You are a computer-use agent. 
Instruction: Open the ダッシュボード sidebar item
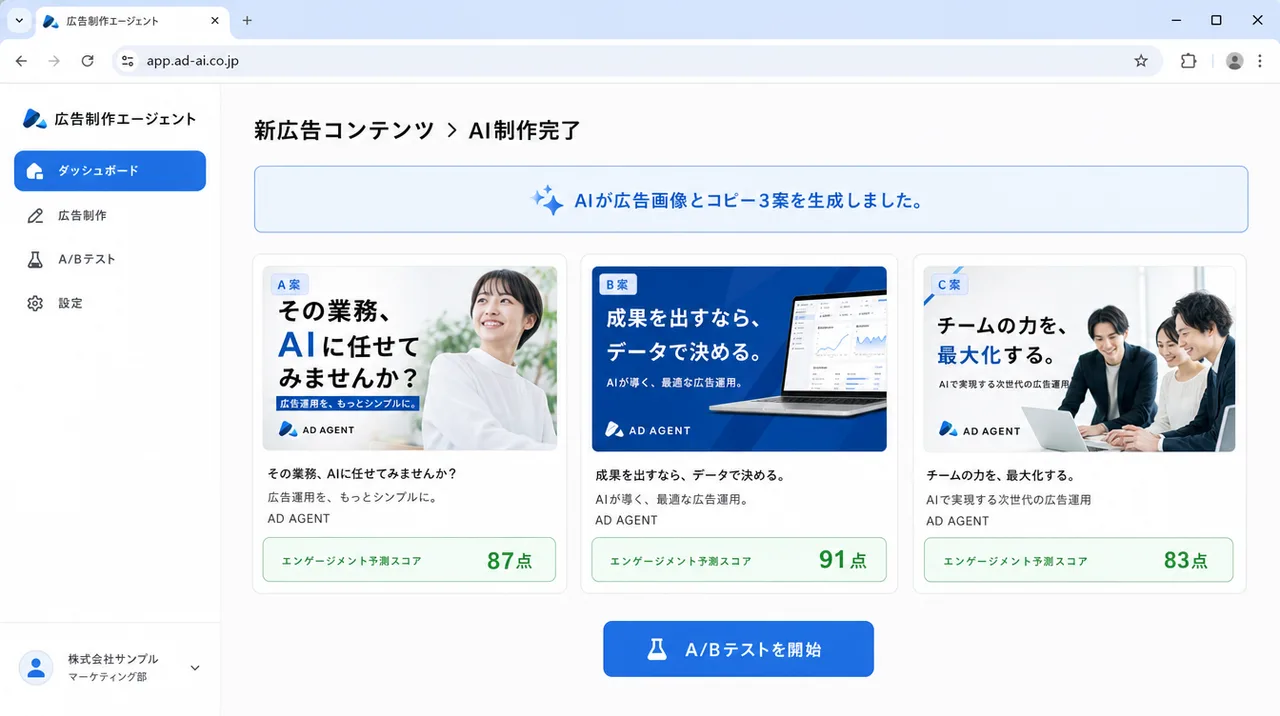point(110,171)
